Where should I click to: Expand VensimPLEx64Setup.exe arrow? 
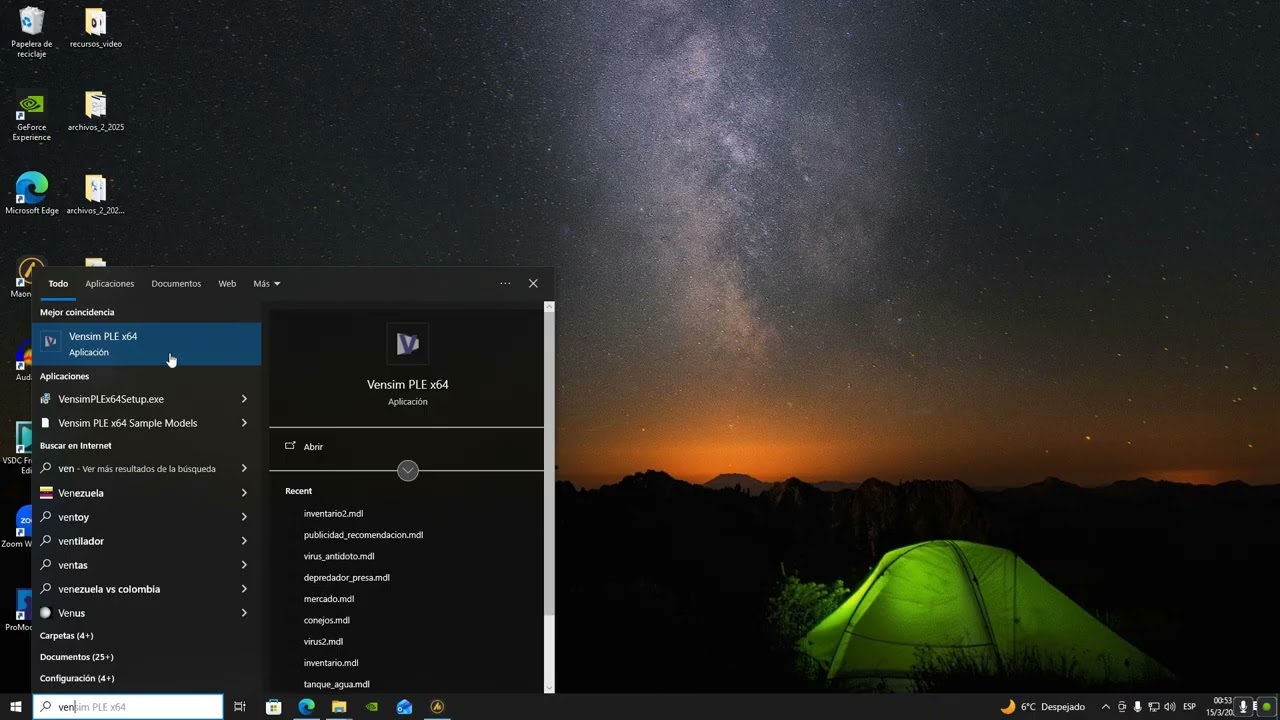[244, 399]
